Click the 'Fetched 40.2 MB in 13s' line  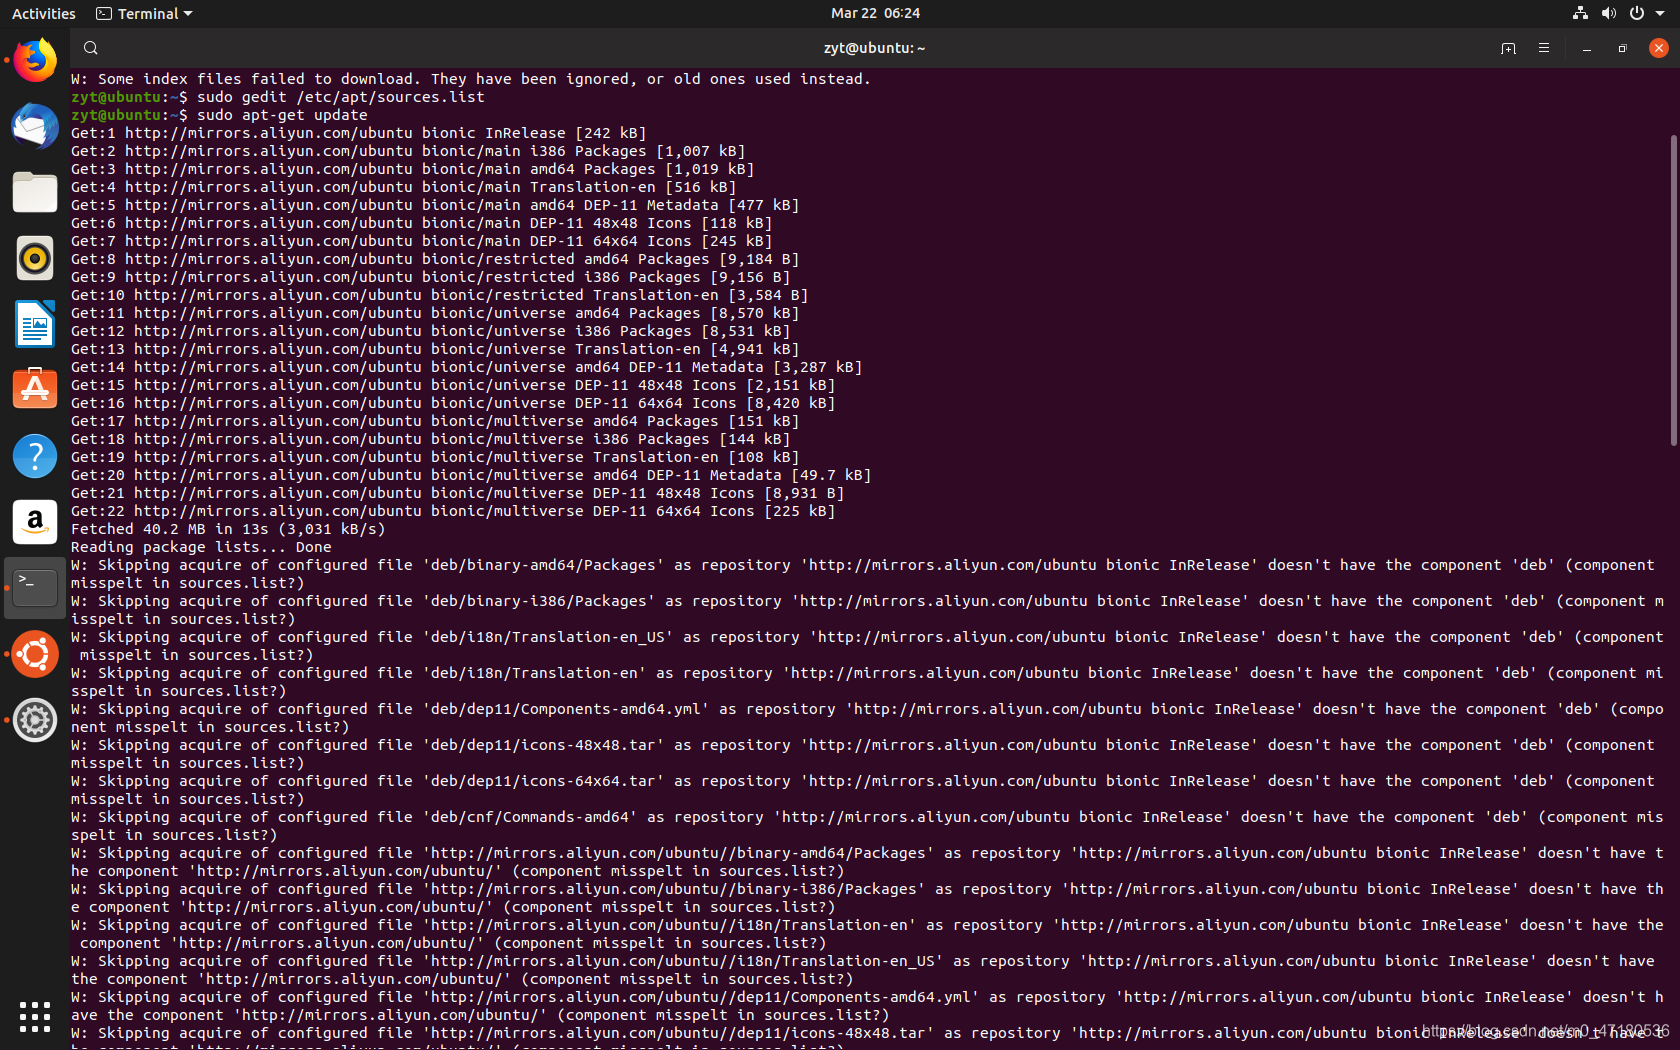point(228,529)
